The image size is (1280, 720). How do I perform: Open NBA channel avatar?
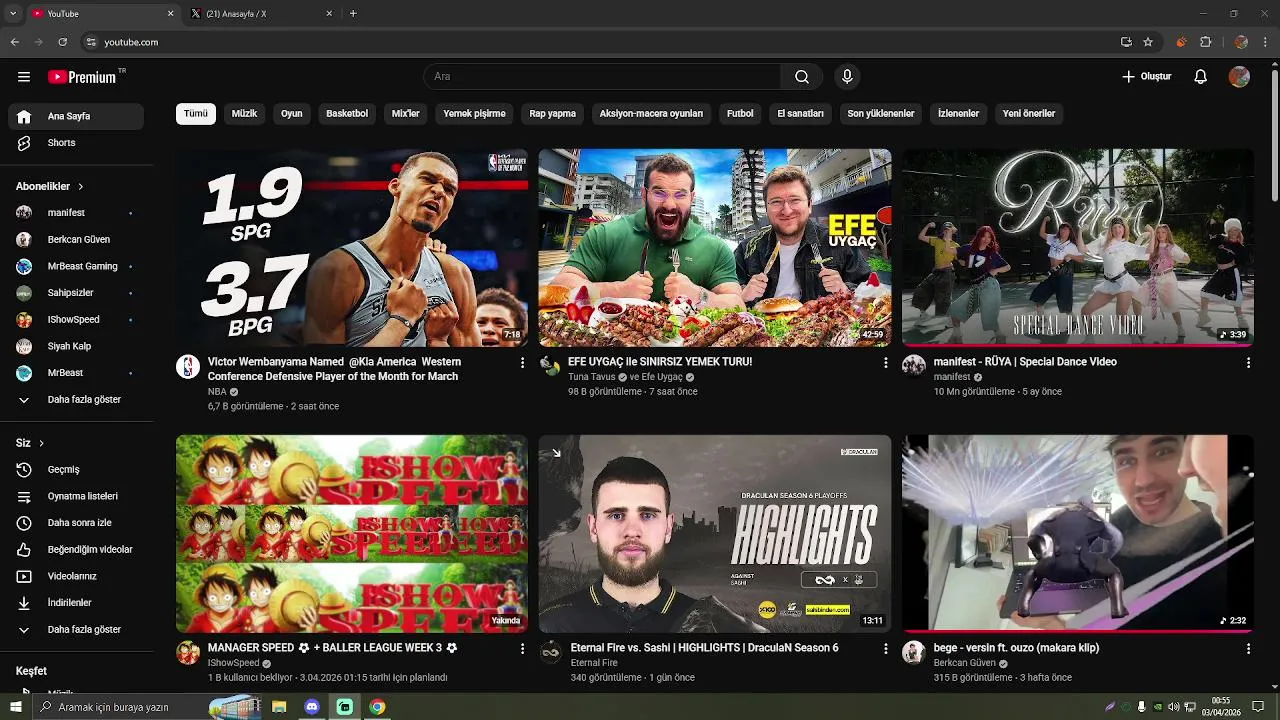point(188,367)
